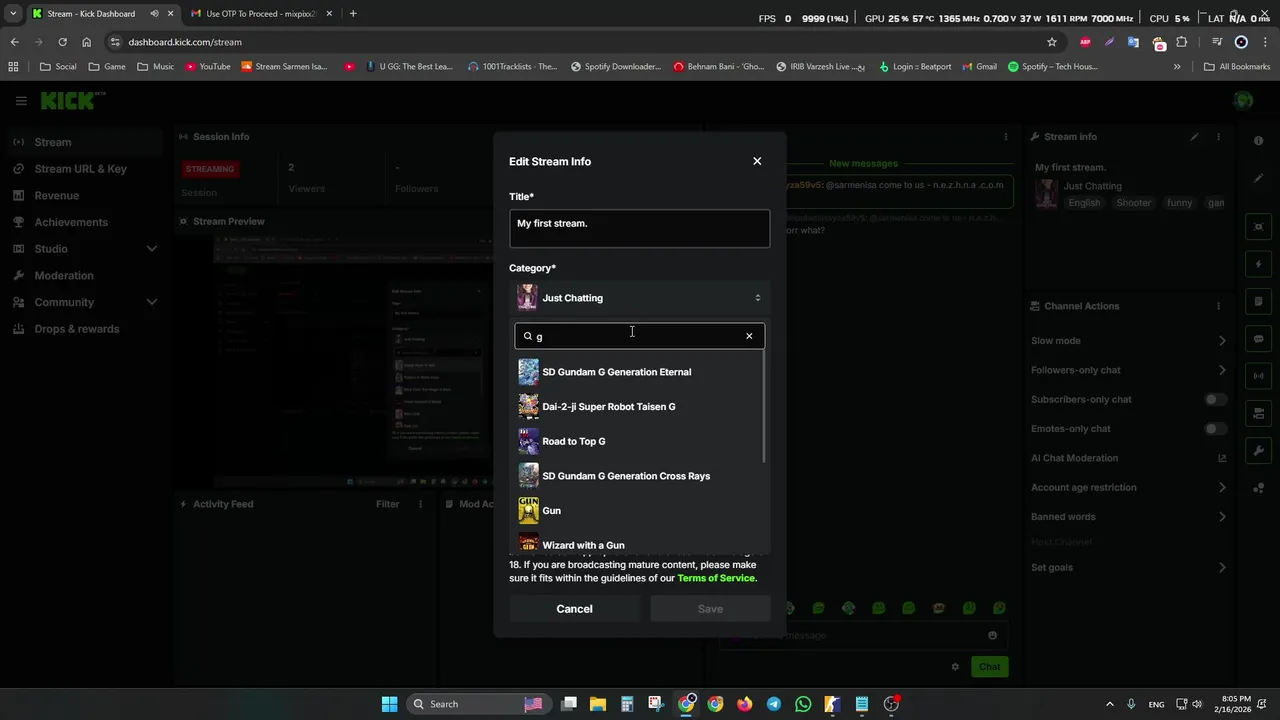
Task: Click the broadcast signal icon in right rail
Action: click(x=1258, y=376)
